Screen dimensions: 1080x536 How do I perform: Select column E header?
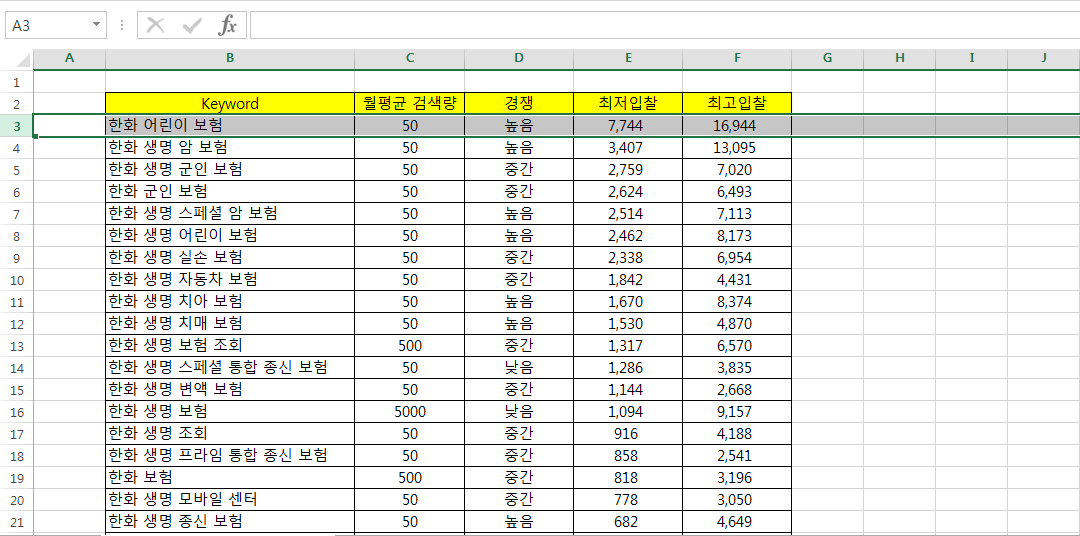pos(628,59)
